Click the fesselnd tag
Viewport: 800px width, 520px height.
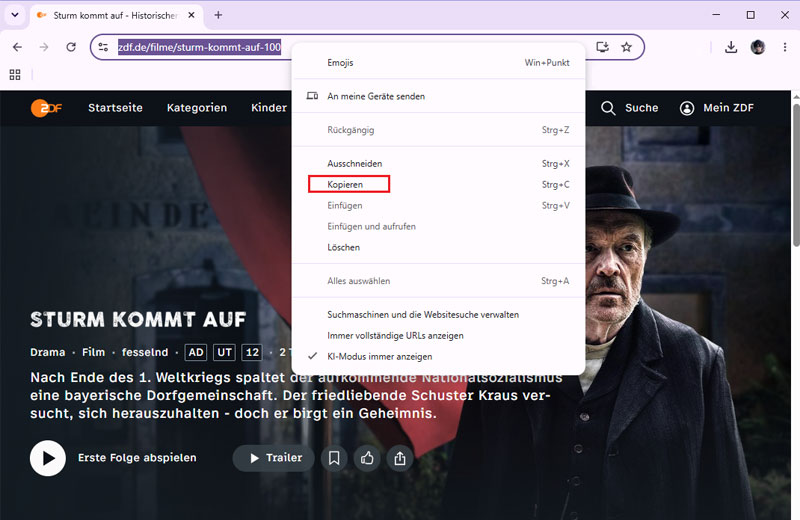click(145, 352)
